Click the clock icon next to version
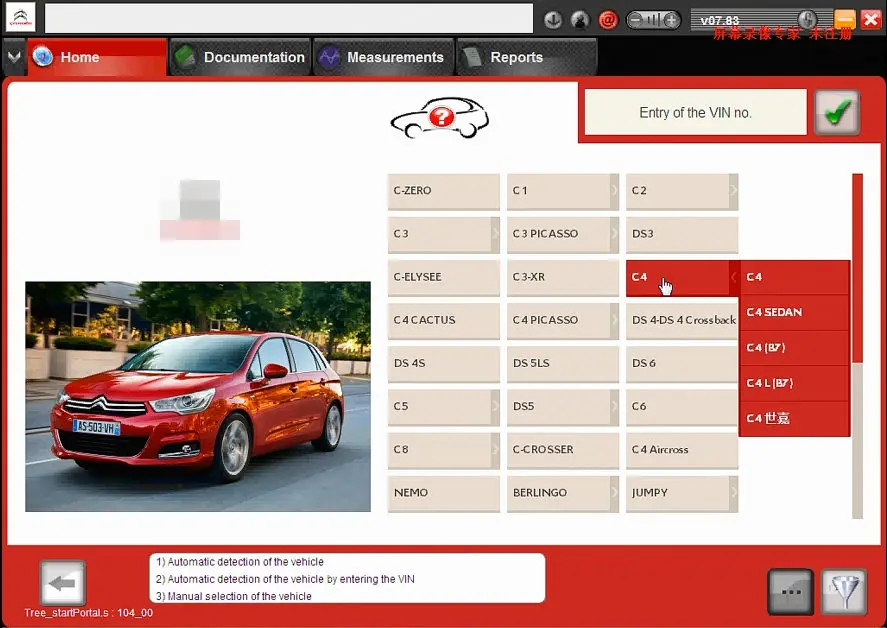 [x=808, y=19]
